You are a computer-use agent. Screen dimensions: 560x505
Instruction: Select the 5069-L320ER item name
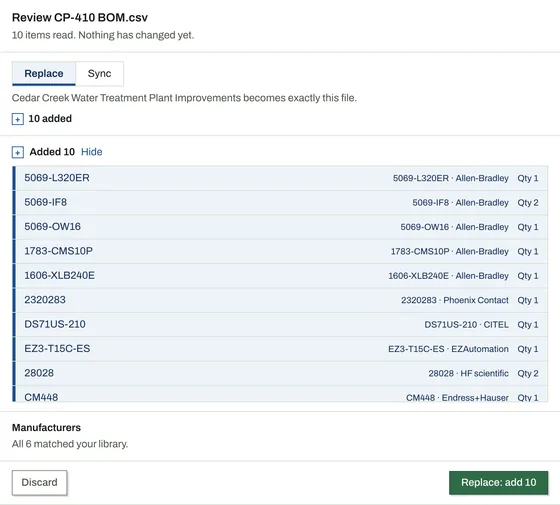[57, 178]
